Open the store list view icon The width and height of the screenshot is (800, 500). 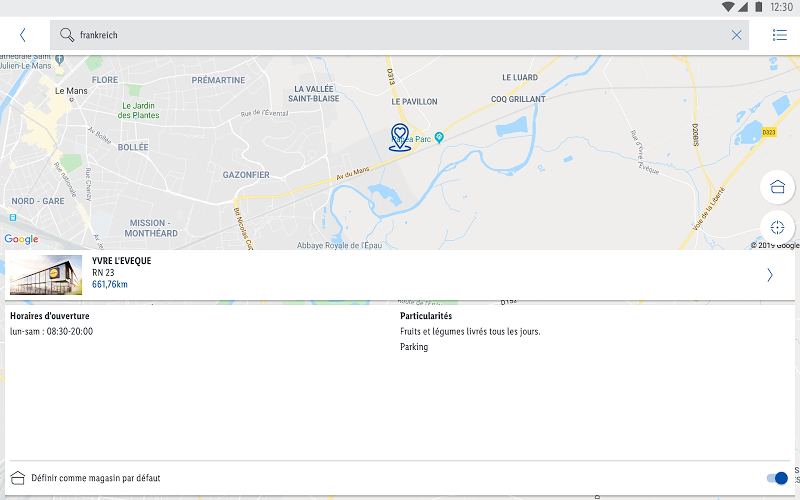779,35
